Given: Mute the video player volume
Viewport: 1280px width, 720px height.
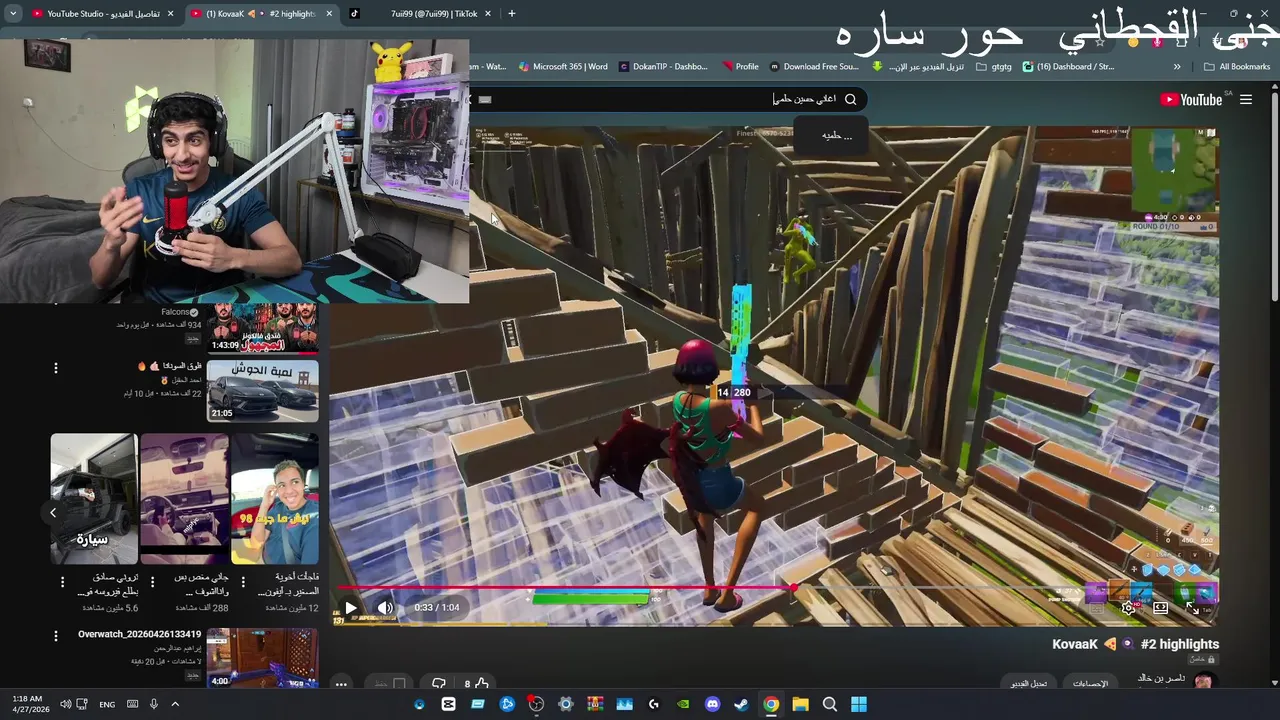Looking at the screenshot, I should pos(385,607).
